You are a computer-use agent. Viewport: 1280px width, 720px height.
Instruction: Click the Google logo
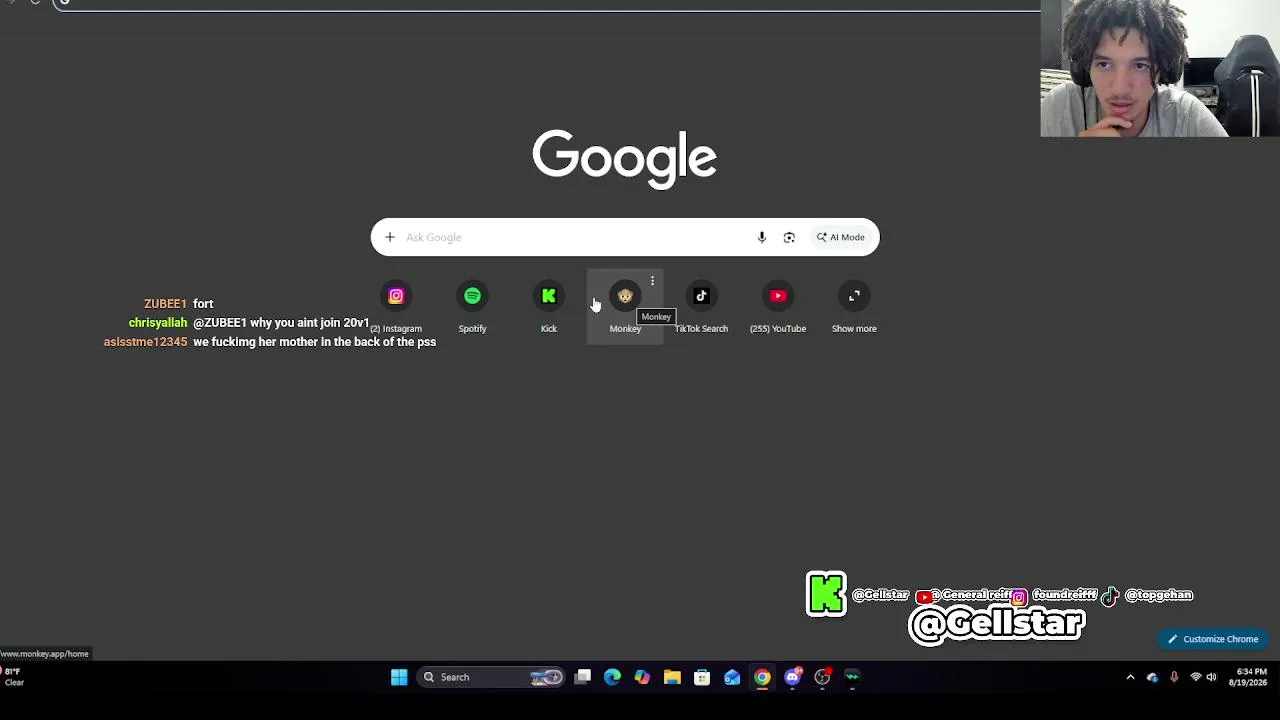[x=625, y=158]
